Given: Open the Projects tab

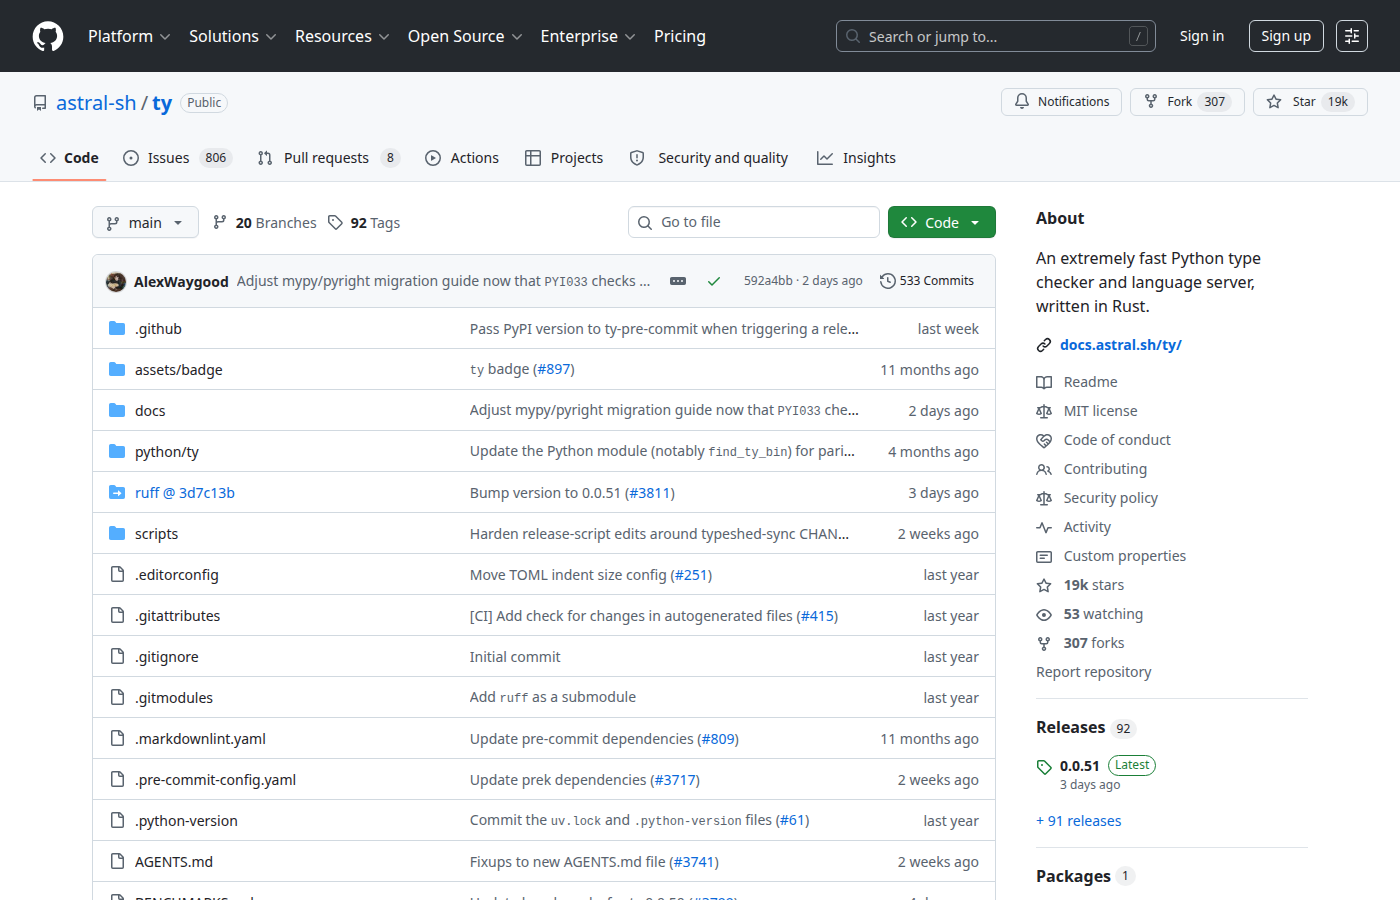Looking at the screenshot, I should click(564, 158).
